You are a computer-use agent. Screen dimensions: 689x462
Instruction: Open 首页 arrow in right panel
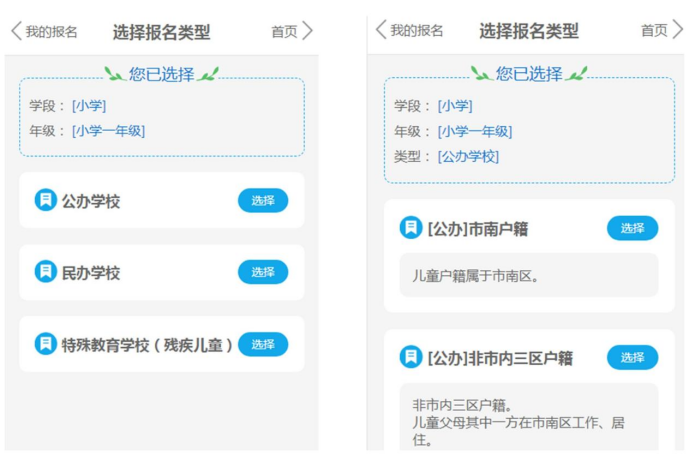click(678, 29)
